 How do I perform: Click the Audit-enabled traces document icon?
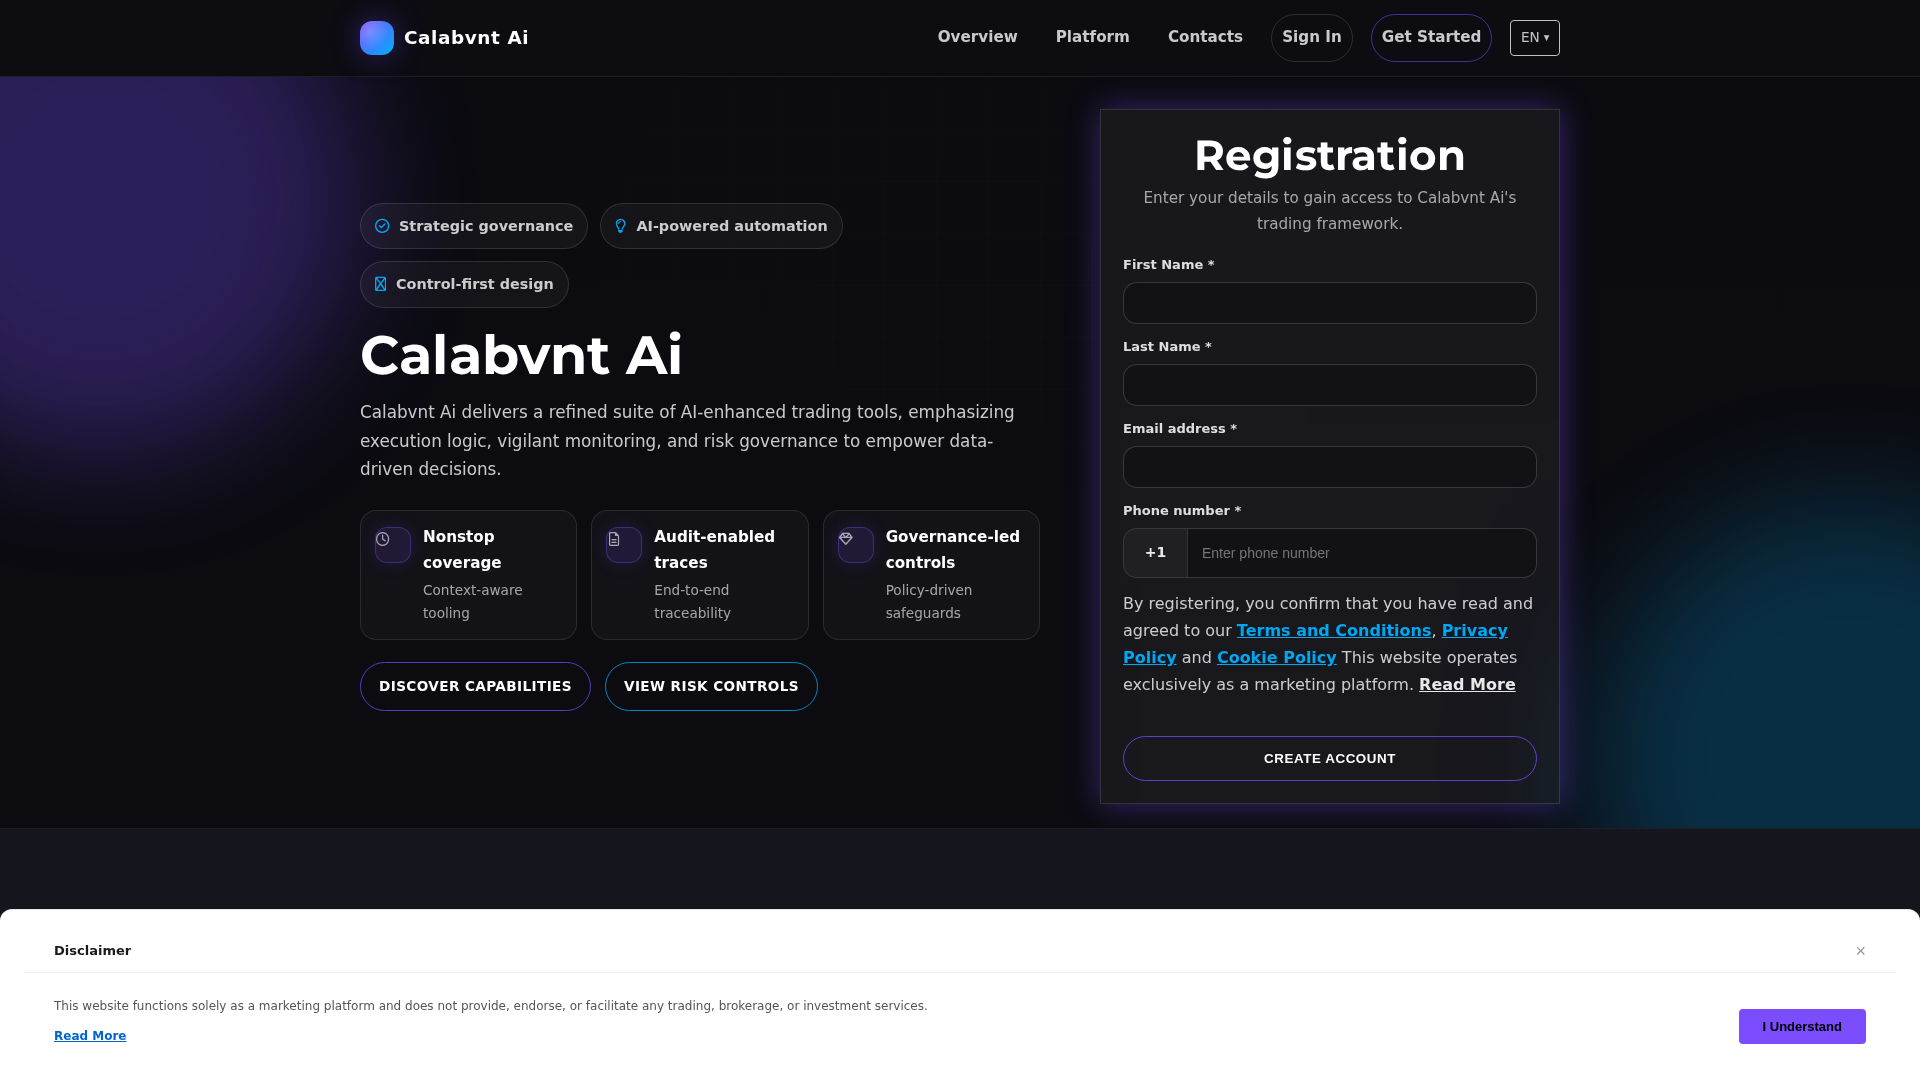[614, 539]
